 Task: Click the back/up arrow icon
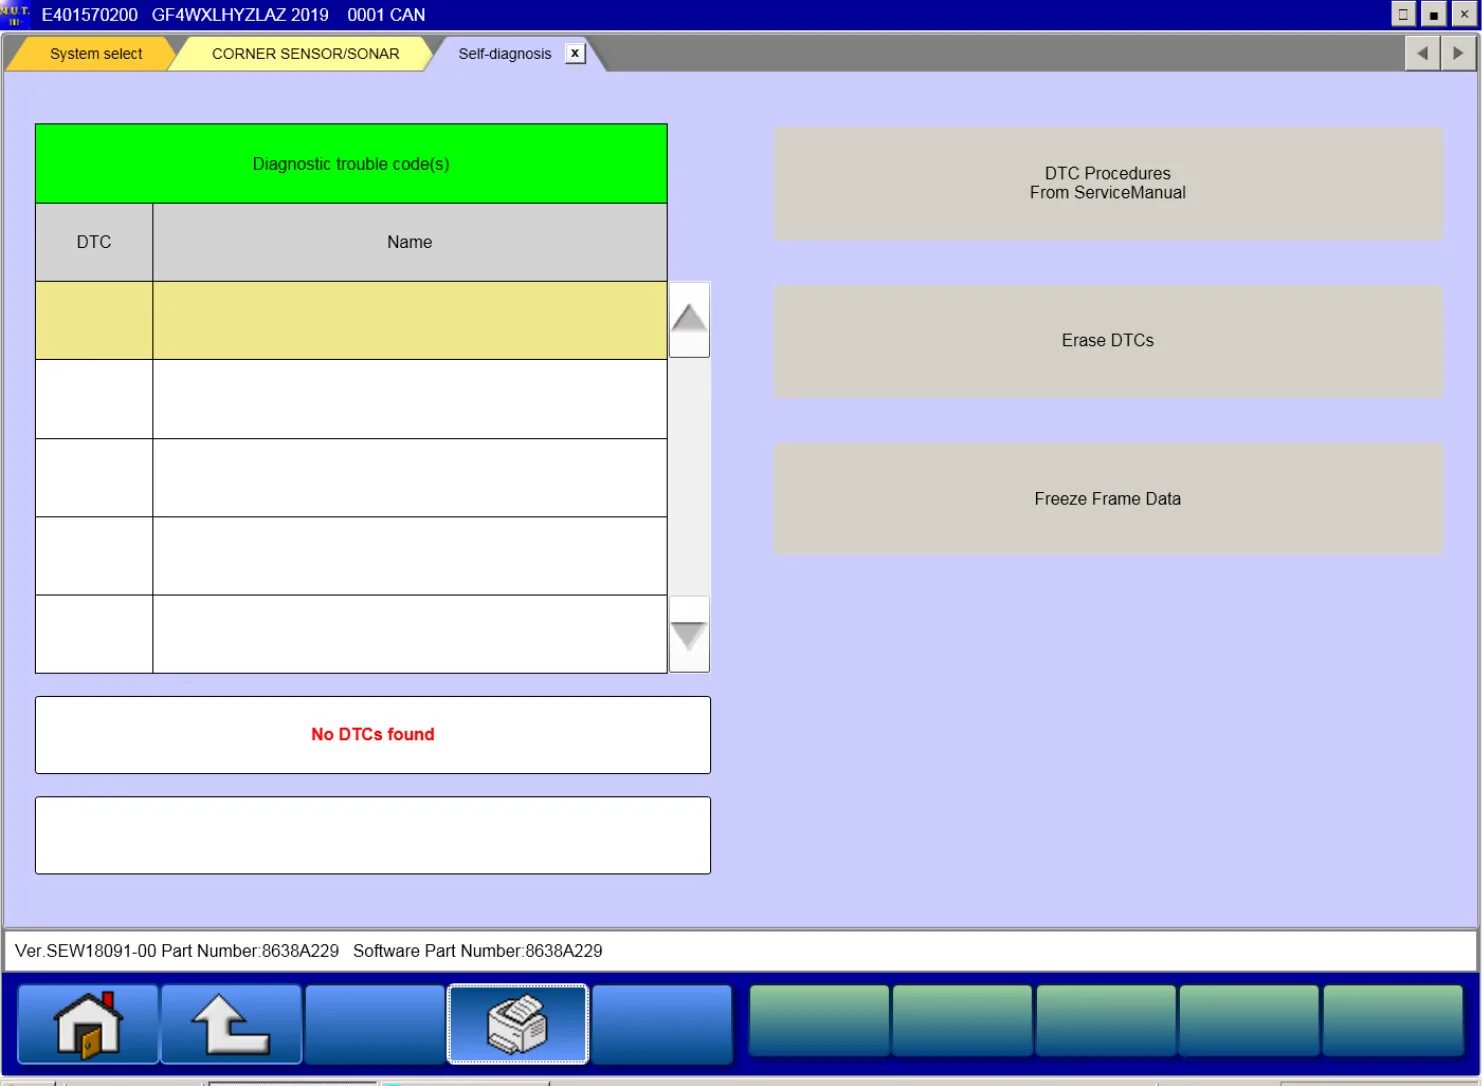[231, 1024]
